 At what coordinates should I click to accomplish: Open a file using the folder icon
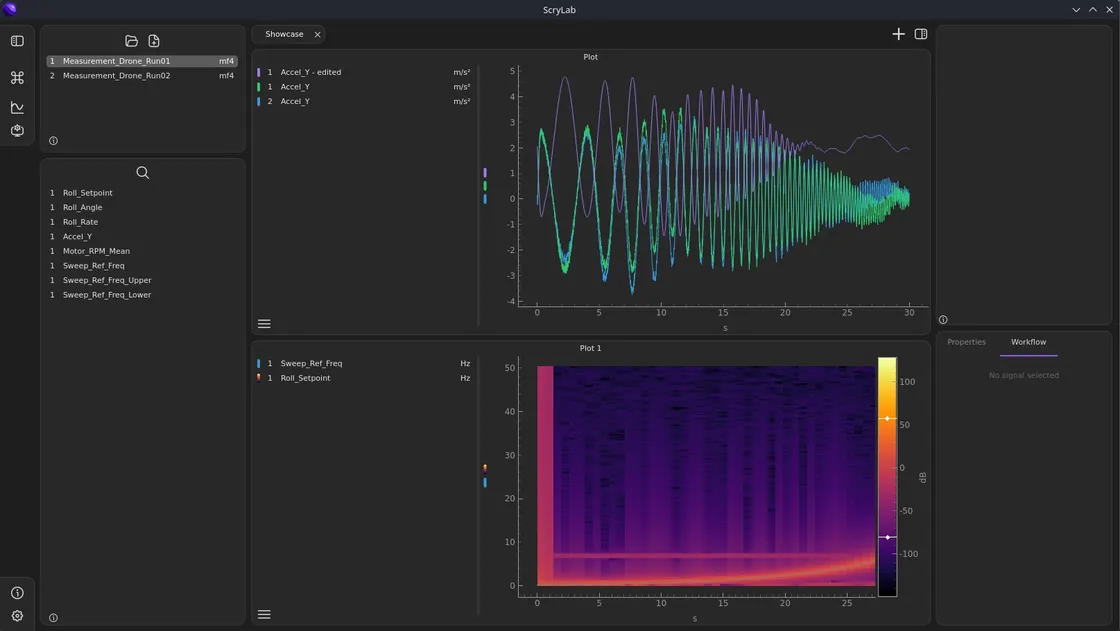click(x=131, y=40)
